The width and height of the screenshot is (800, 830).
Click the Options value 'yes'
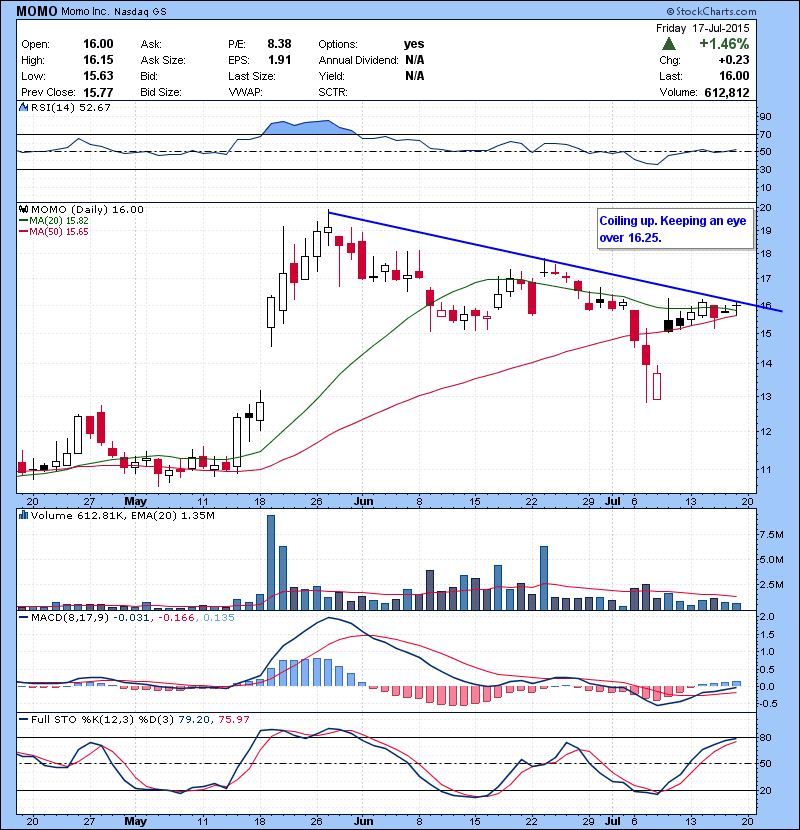click(x=414, y=44)
